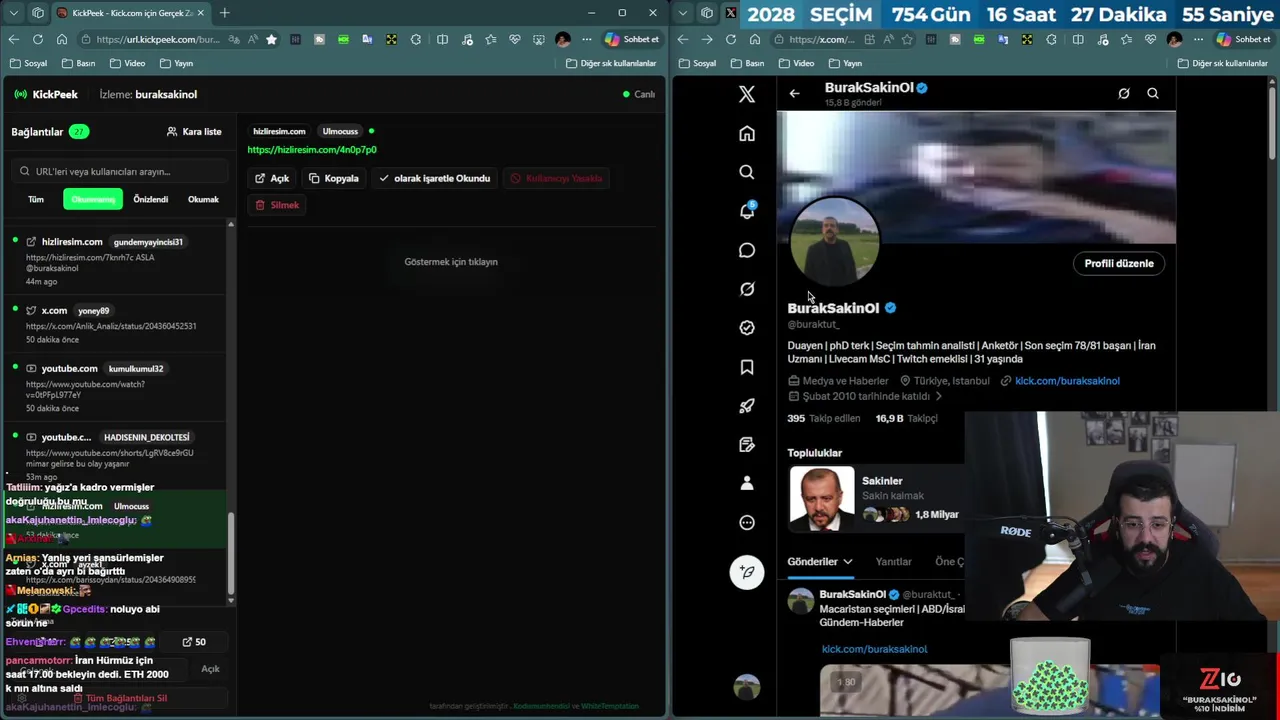Open rocket Creator Studio icon in X sidebar

pyautogui.click(x=746, y=406)
